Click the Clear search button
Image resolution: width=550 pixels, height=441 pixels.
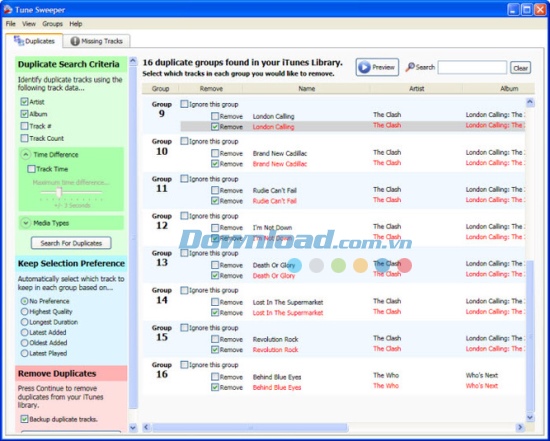521,68
